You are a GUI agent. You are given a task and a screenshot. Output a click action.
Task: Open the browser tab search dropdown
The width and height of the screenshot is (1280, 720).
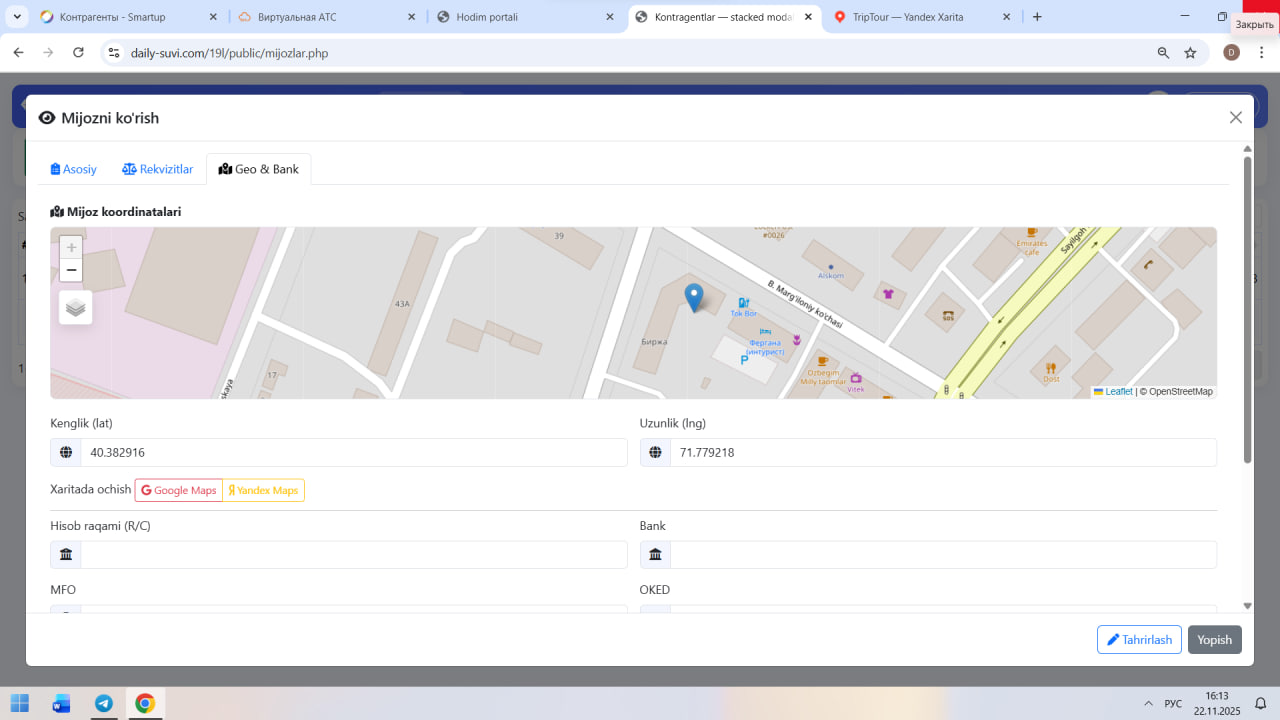18,17
